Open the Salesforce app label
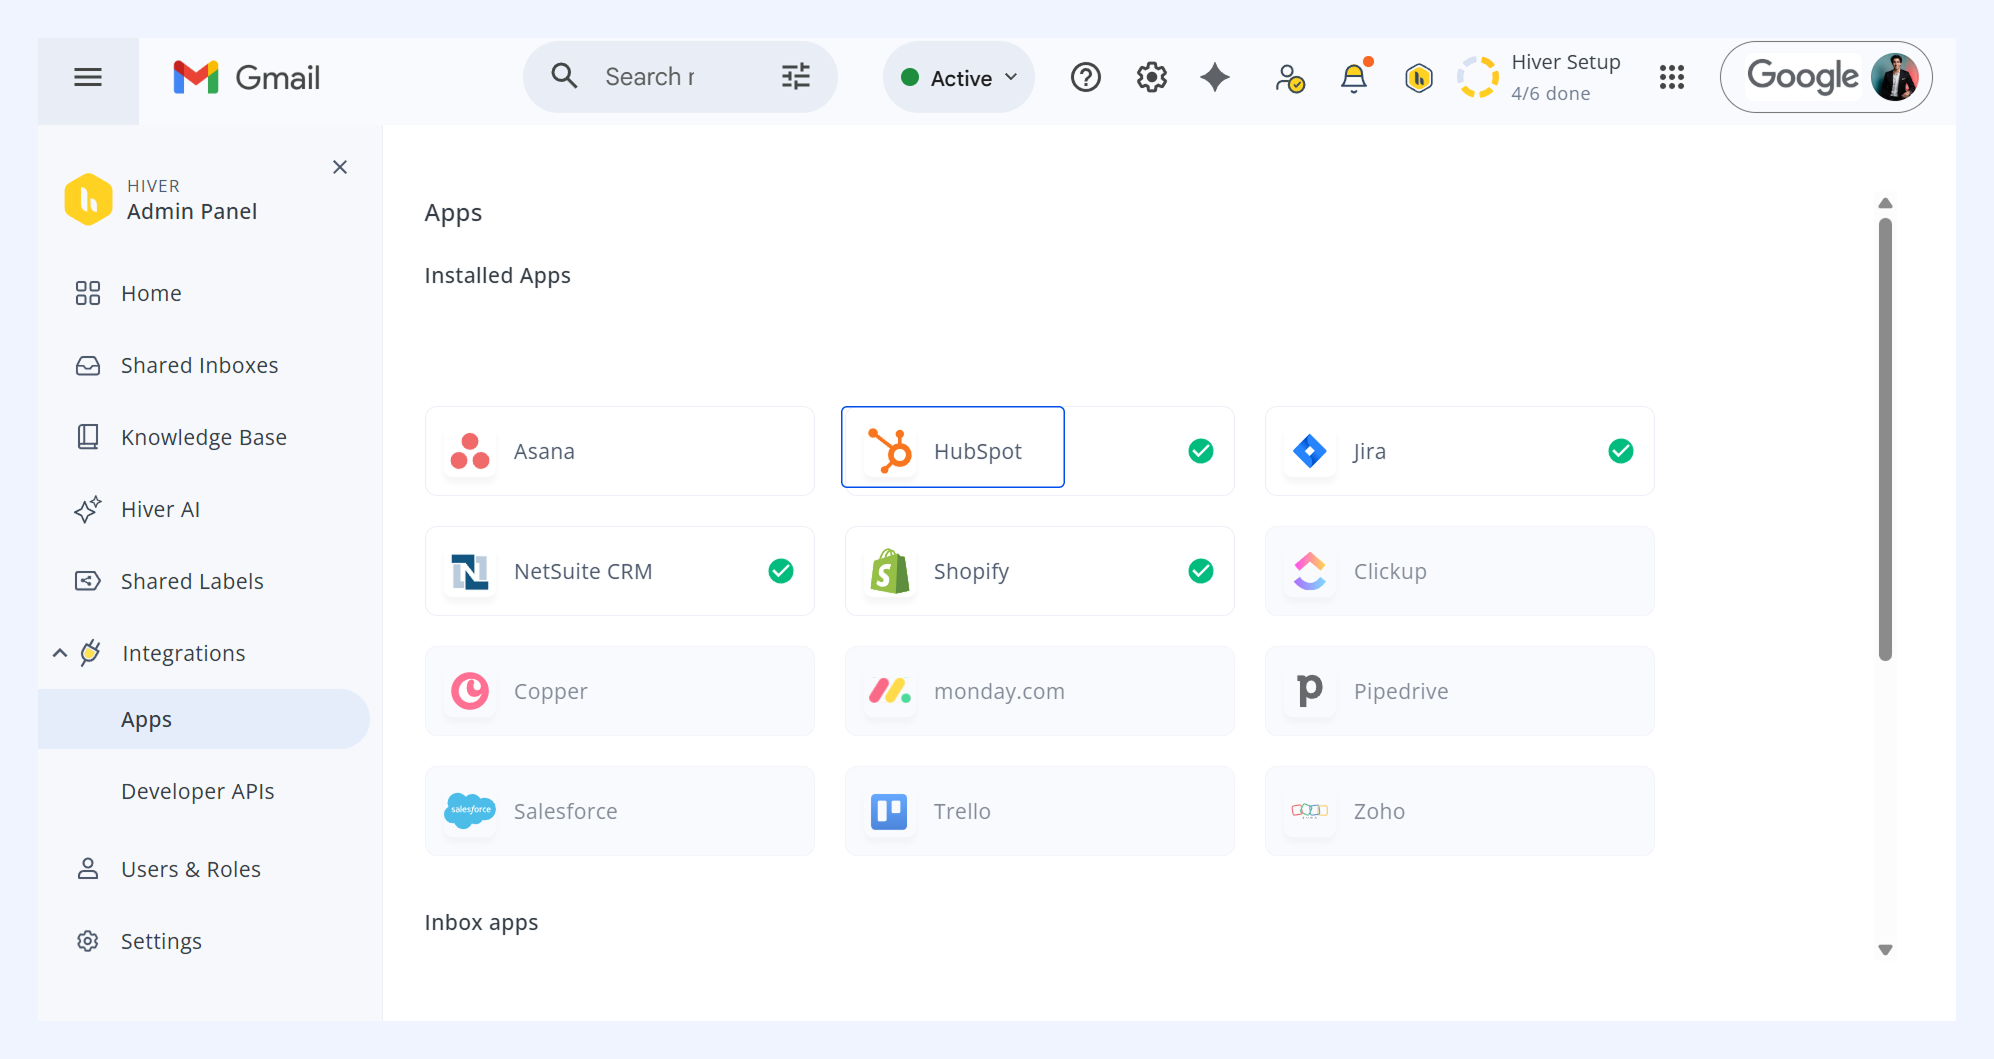This screenshot has width=1994, height=1059. point(566,811)
